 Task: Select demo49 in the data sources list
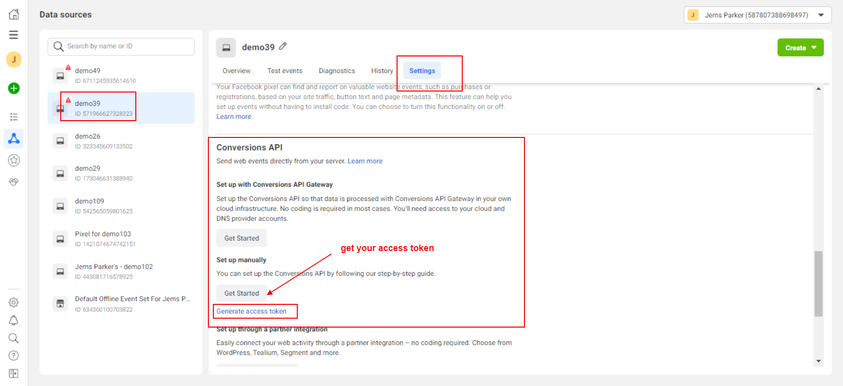pos(121,75)
